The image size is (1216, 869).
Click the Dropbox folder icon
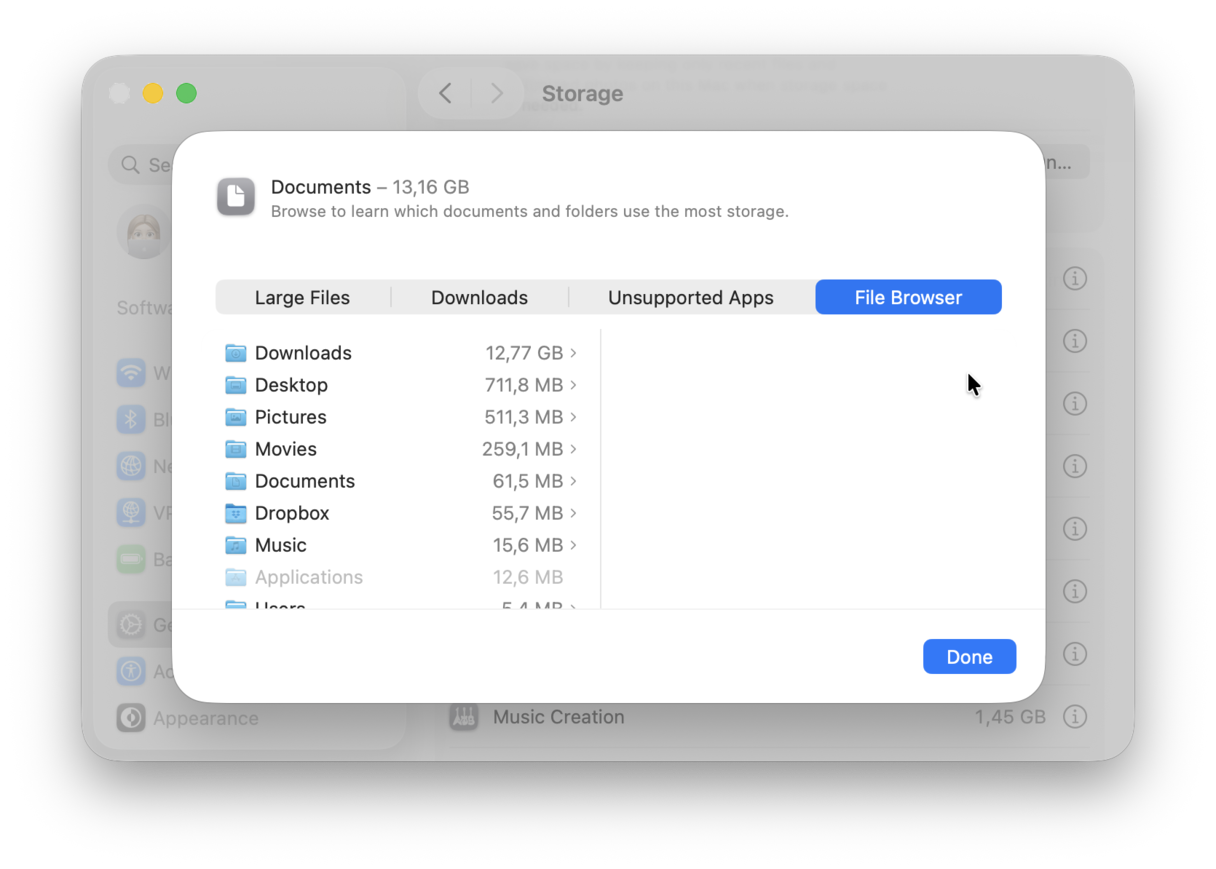(x=236, y=512)
